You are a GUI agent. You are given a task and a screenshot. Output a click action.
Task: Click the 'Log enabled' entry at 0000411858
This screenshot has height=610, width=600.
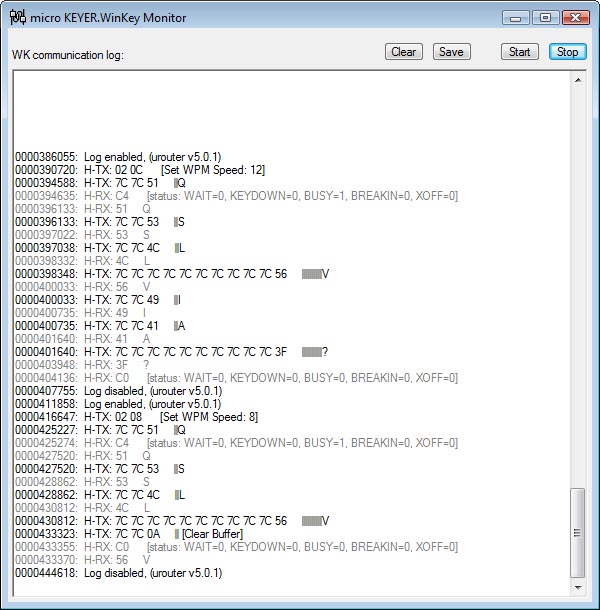coord(118,404)
